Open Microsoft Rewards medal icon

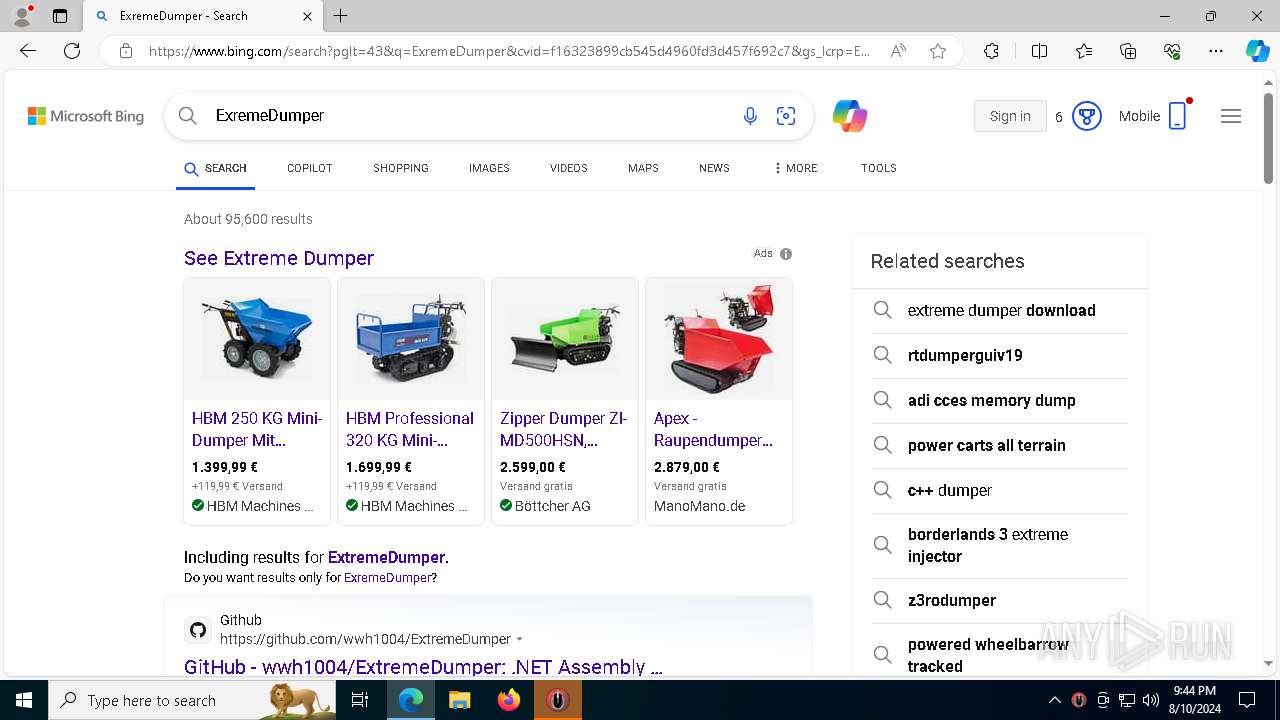click(x=1087, y=116)
